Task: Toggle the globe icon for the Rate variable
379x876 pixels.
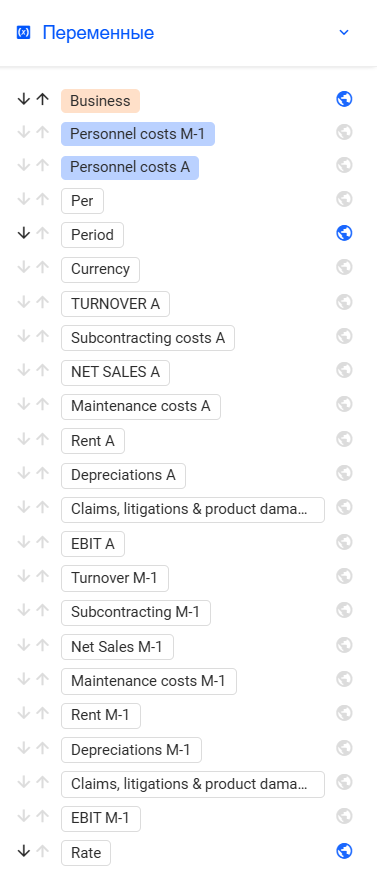Action: click(x=344, y=851)
